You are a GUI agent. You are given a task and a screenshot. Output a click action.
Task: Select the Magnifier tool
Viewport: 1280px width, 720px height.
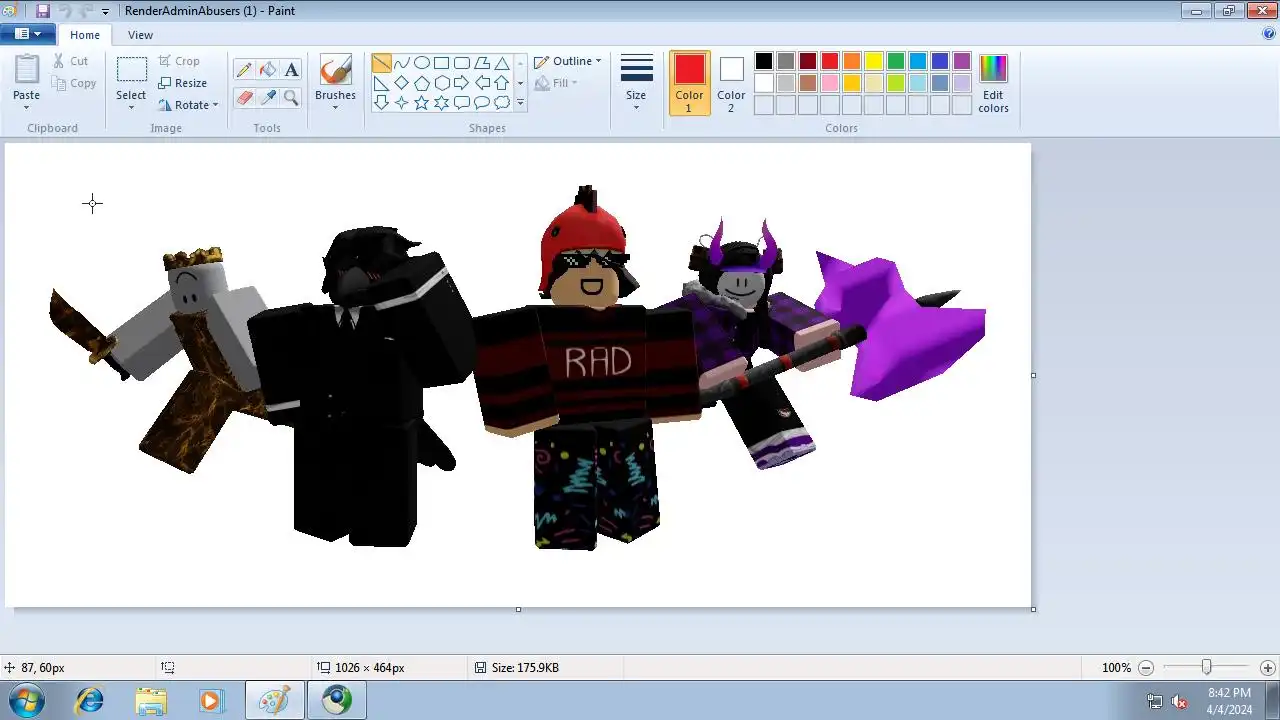[x=291, y=97]
